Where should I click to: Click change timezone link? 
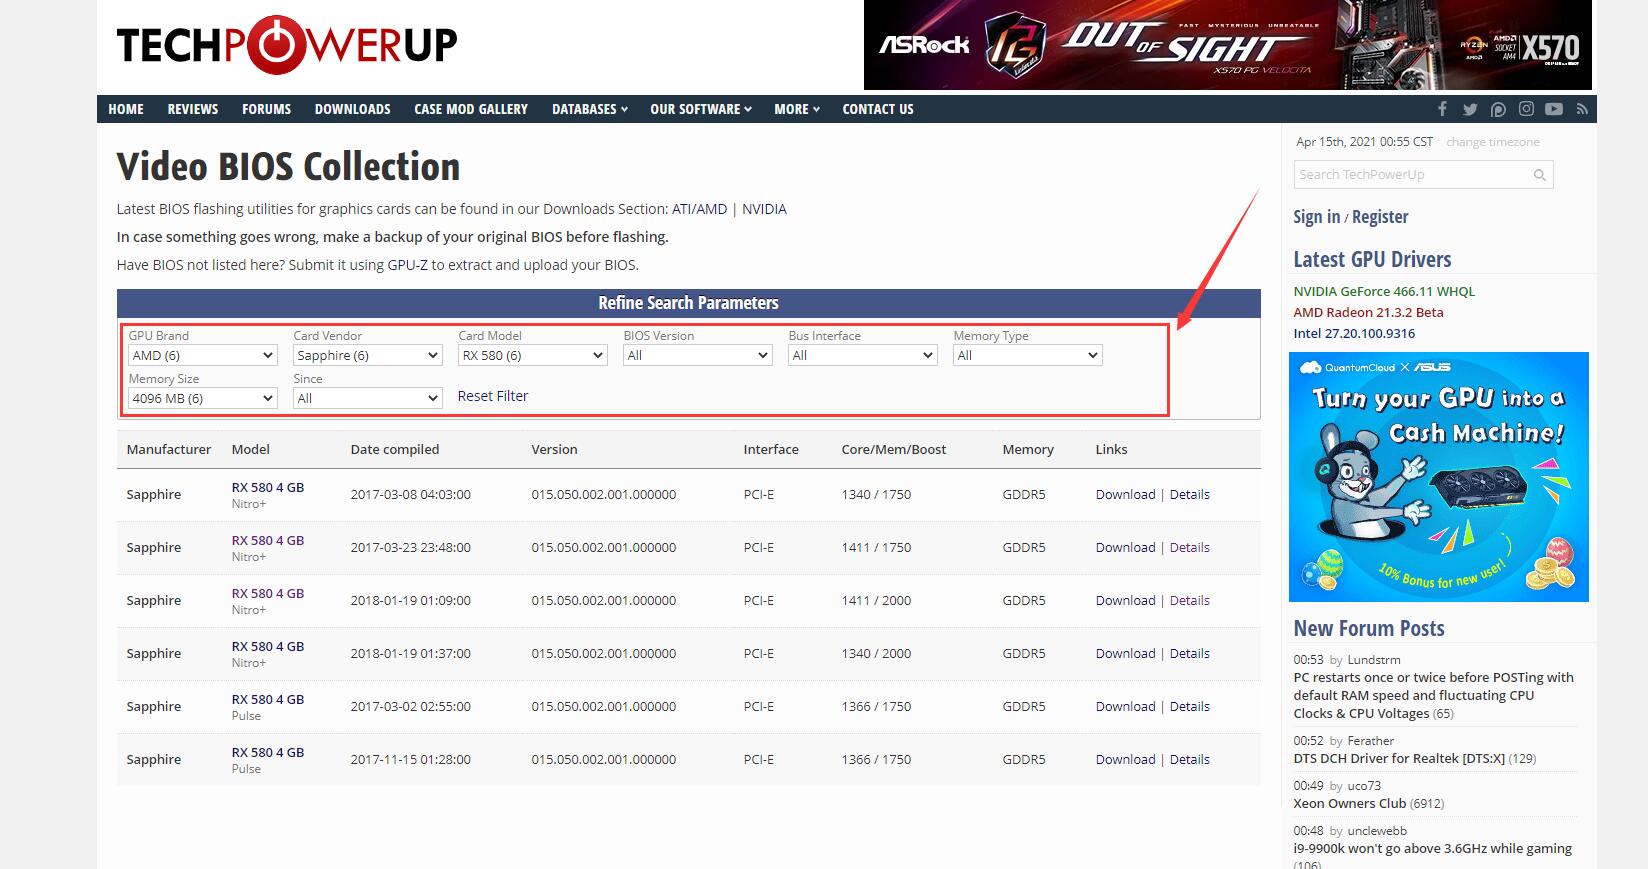click(x=1493, y=142)
